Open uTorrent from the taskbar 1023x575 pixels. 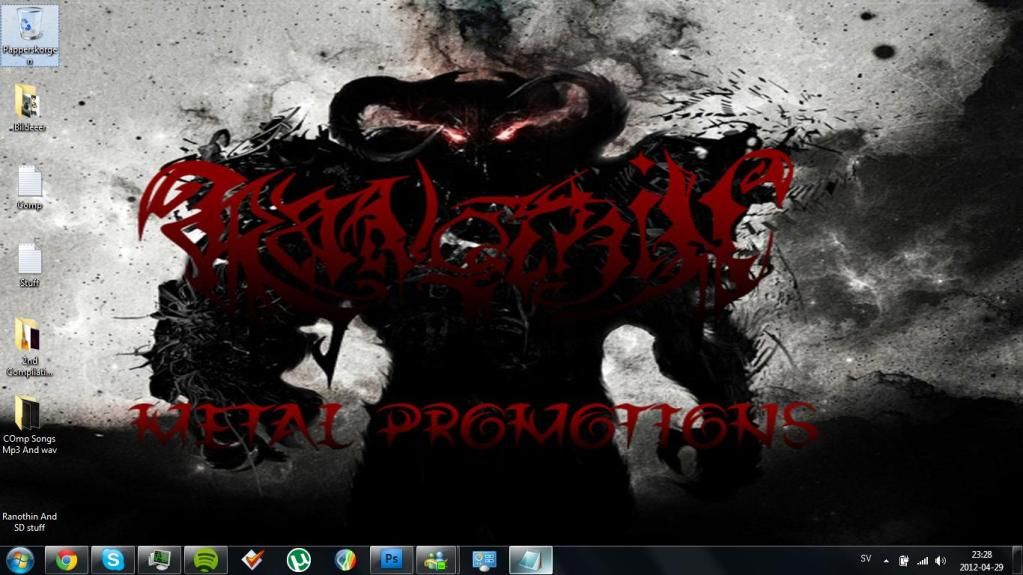(x=299, y=561)
